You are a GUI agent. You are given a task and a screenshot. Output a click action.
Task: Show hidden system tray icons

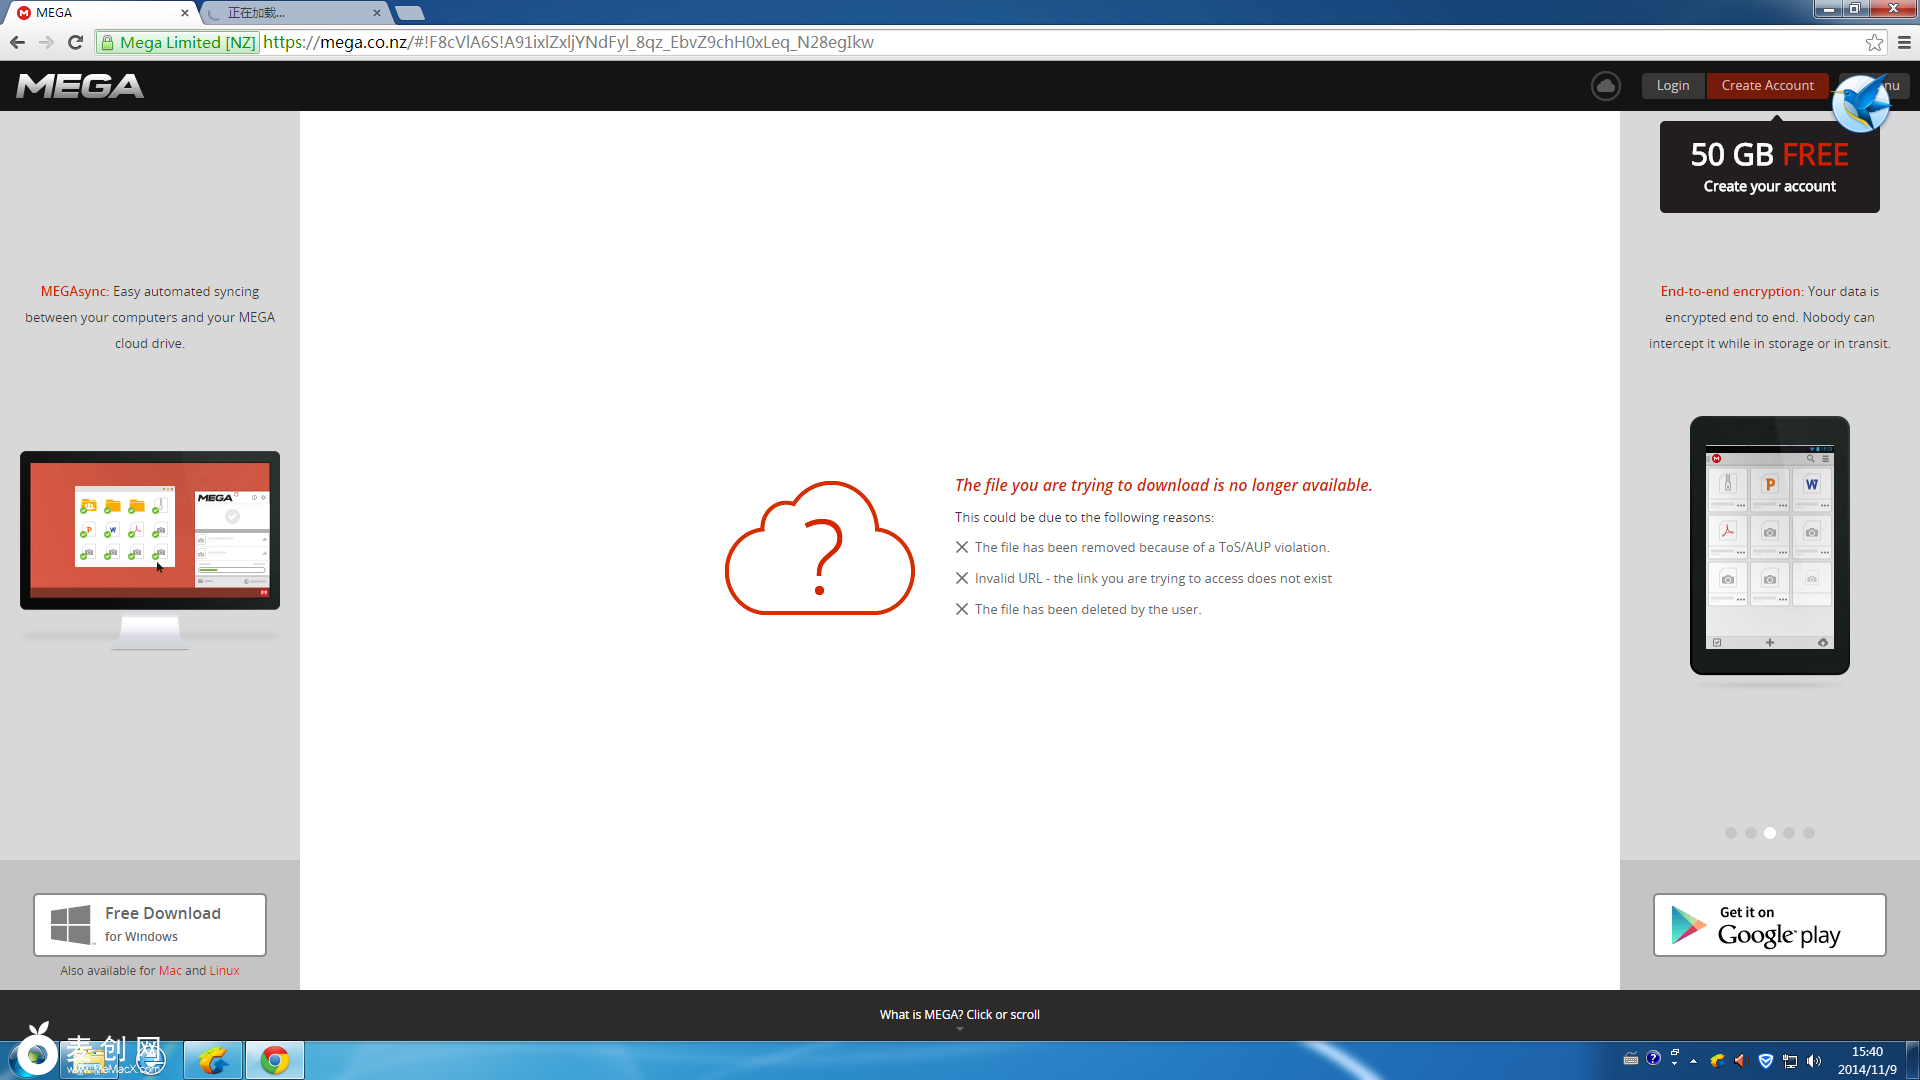(1693, 1061)
